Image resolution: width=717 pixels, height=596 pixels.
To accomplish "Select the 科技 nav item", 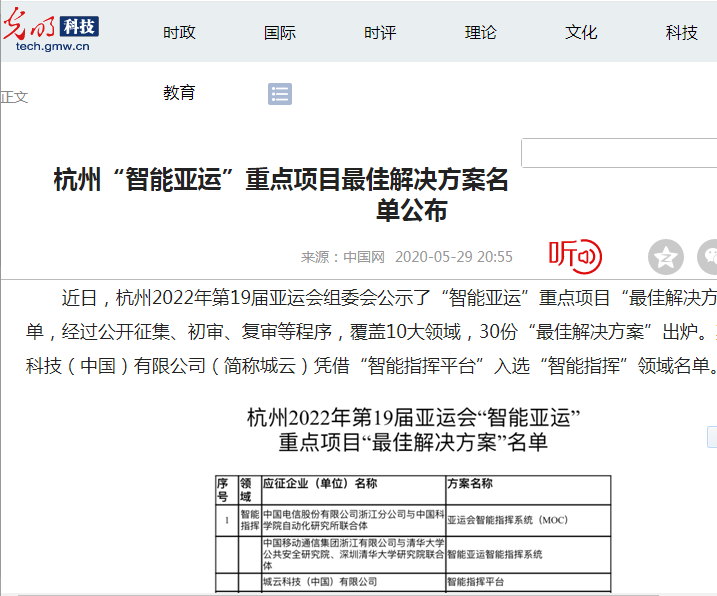I will coord(681,32).
